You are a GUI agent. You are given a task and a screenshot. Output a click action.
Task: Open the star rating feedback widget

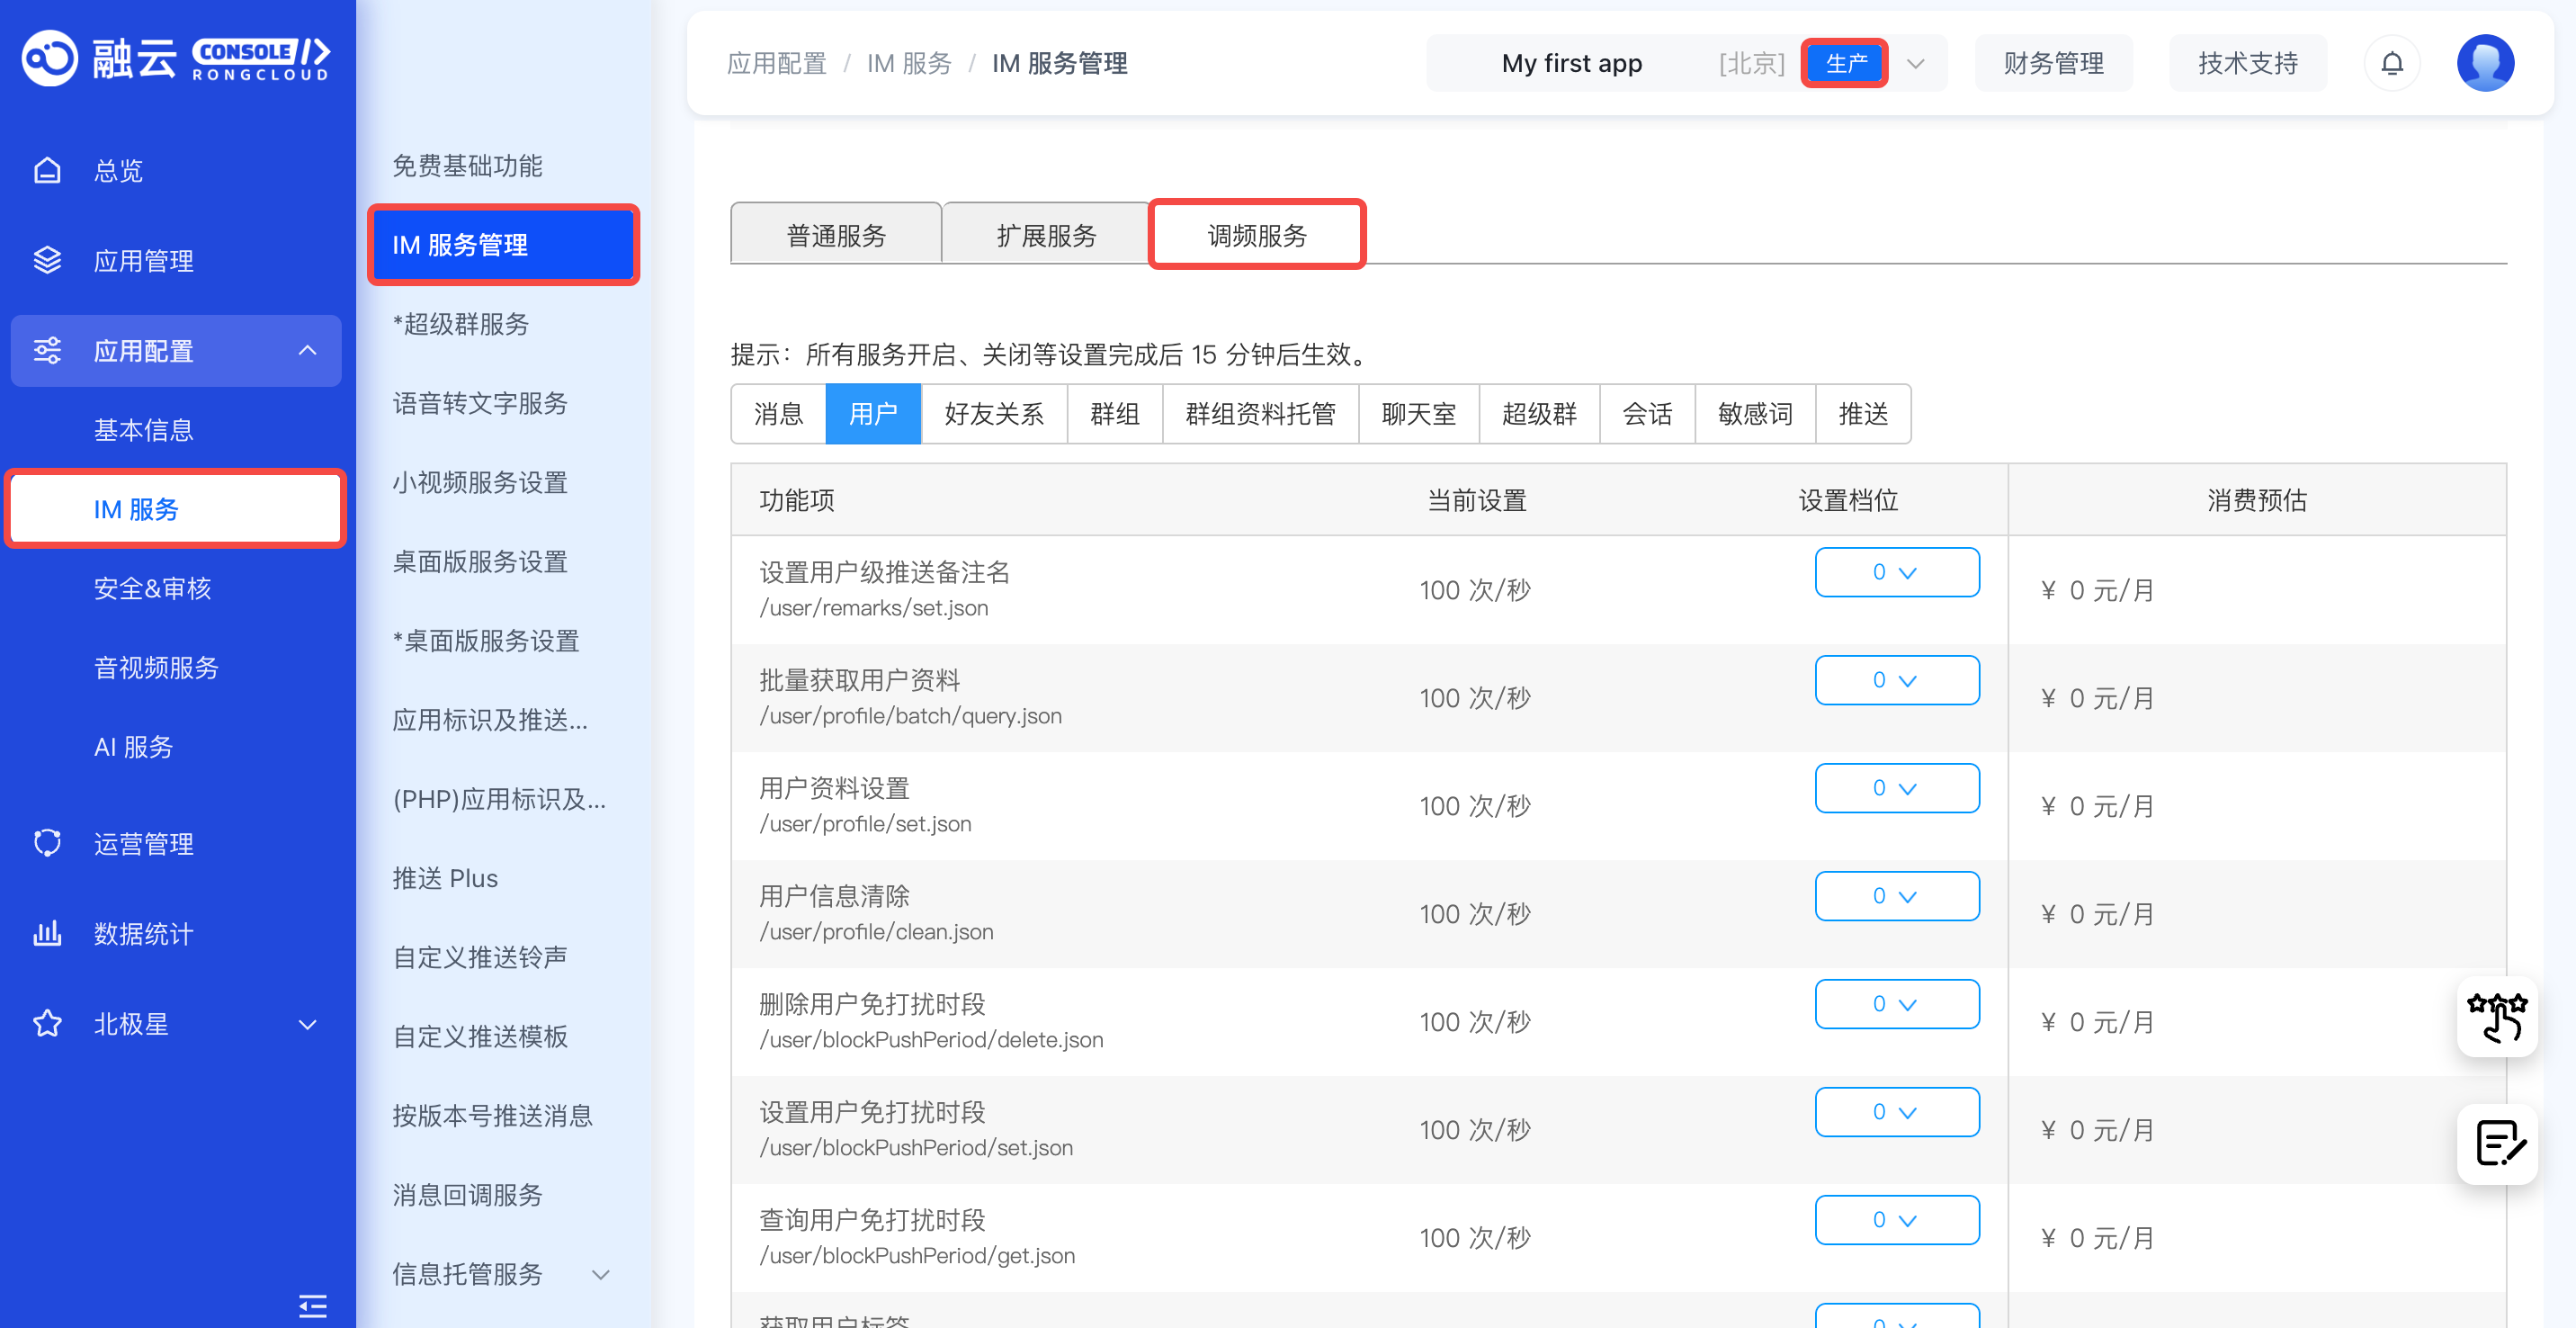click(2497, 1017)
